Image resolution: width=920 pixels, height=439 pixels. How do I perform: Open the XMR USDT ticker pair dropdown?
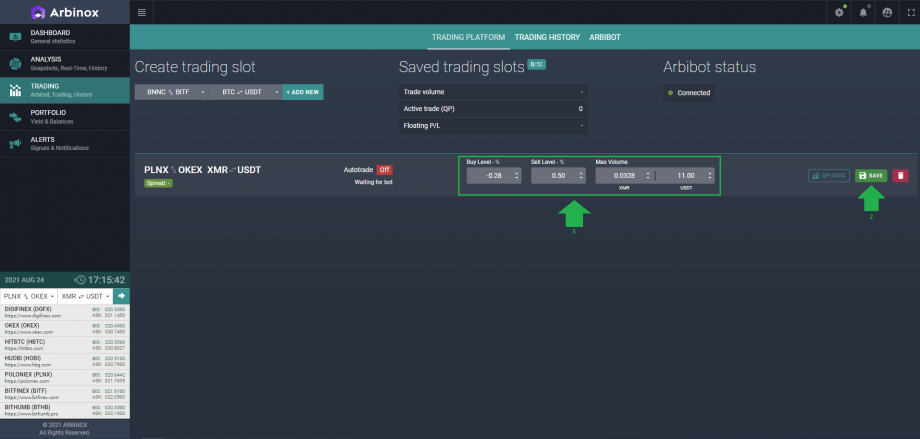point(86,296)
